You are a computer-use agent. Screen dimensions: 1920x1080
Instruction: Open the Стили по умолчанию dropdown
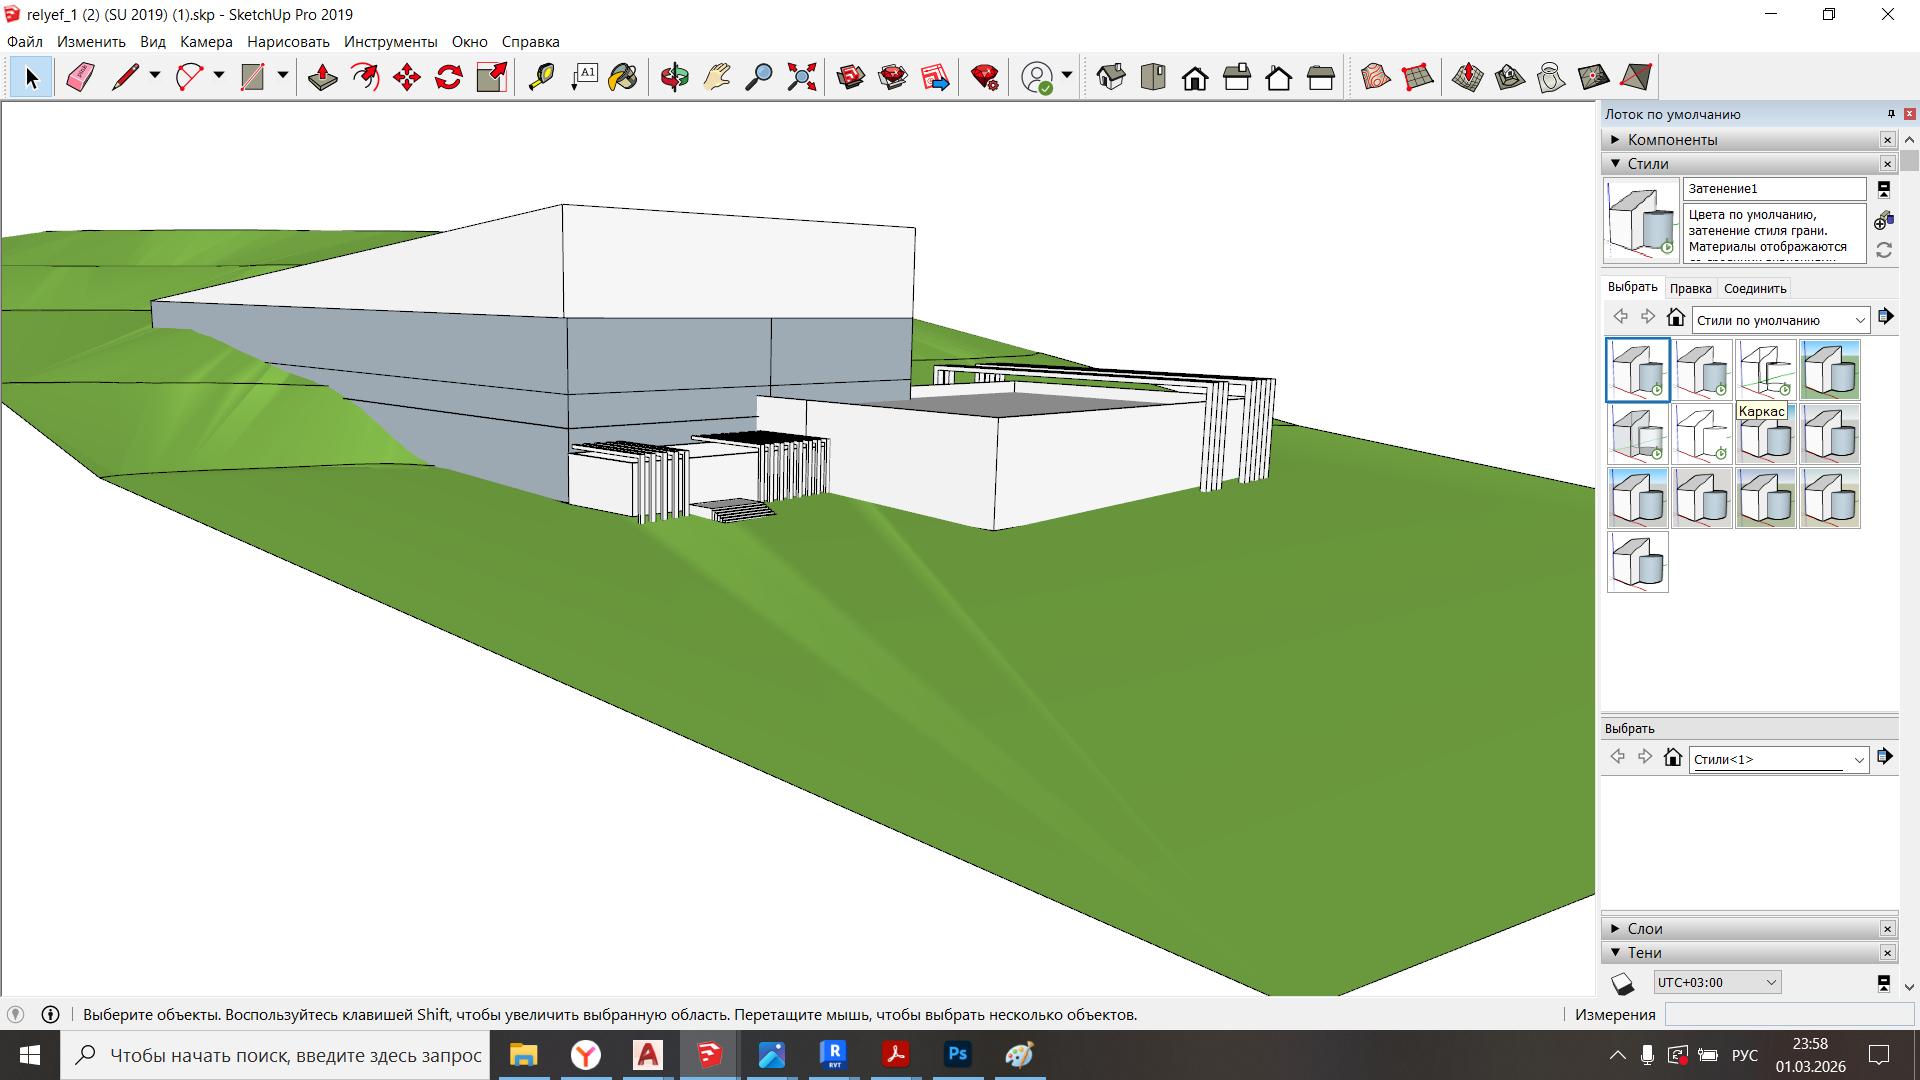point(1859,320)
